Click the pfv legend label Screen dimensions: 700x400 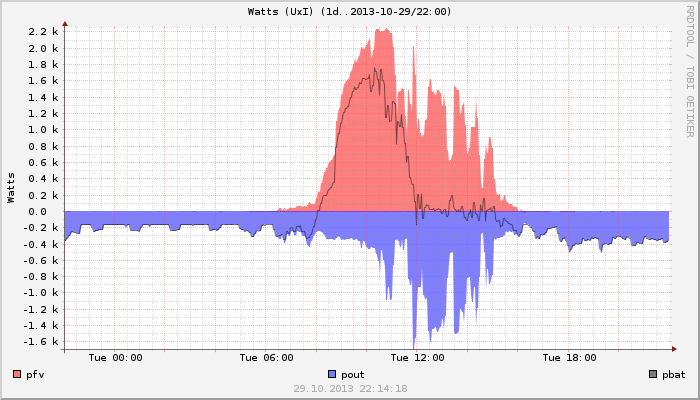click(x=35, y=375)
